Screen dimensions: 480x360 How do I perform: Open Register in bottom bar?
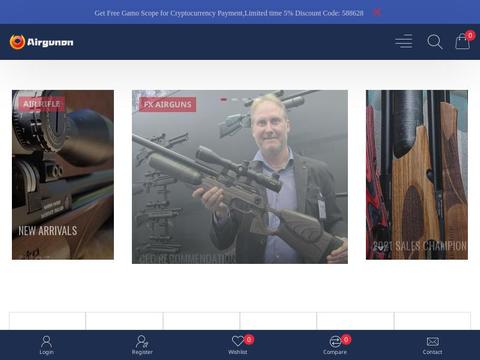coord(142,345)
